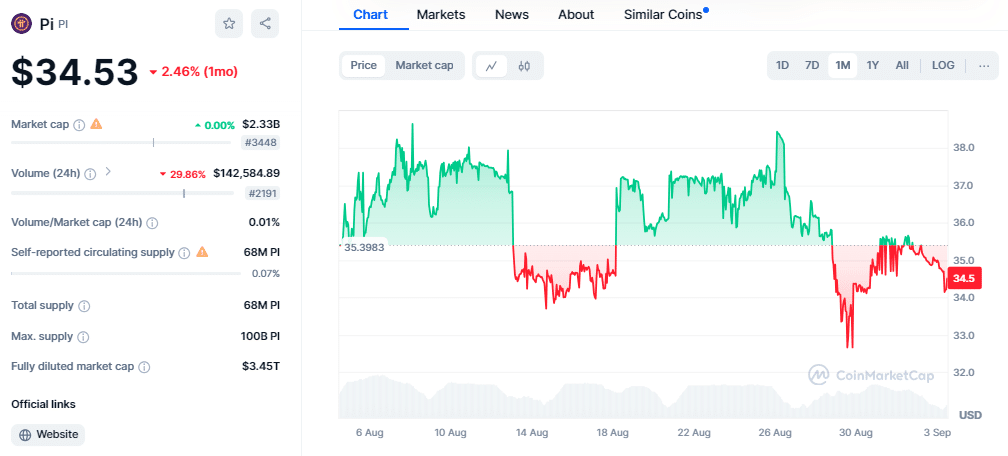Switch to candlestick chart icon

click(524, 66)
